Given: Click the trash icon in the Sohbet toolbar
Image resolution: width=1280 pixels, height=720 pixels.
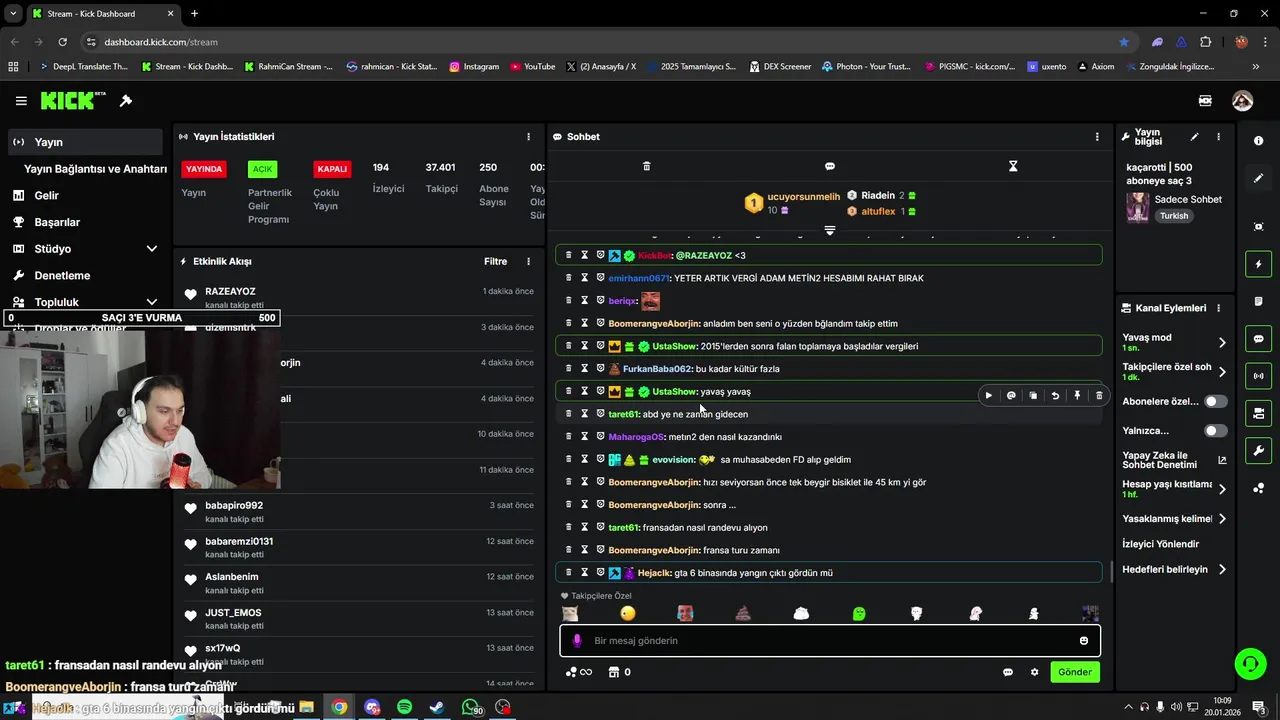Looking at the screenshot, I should [646, 166].
